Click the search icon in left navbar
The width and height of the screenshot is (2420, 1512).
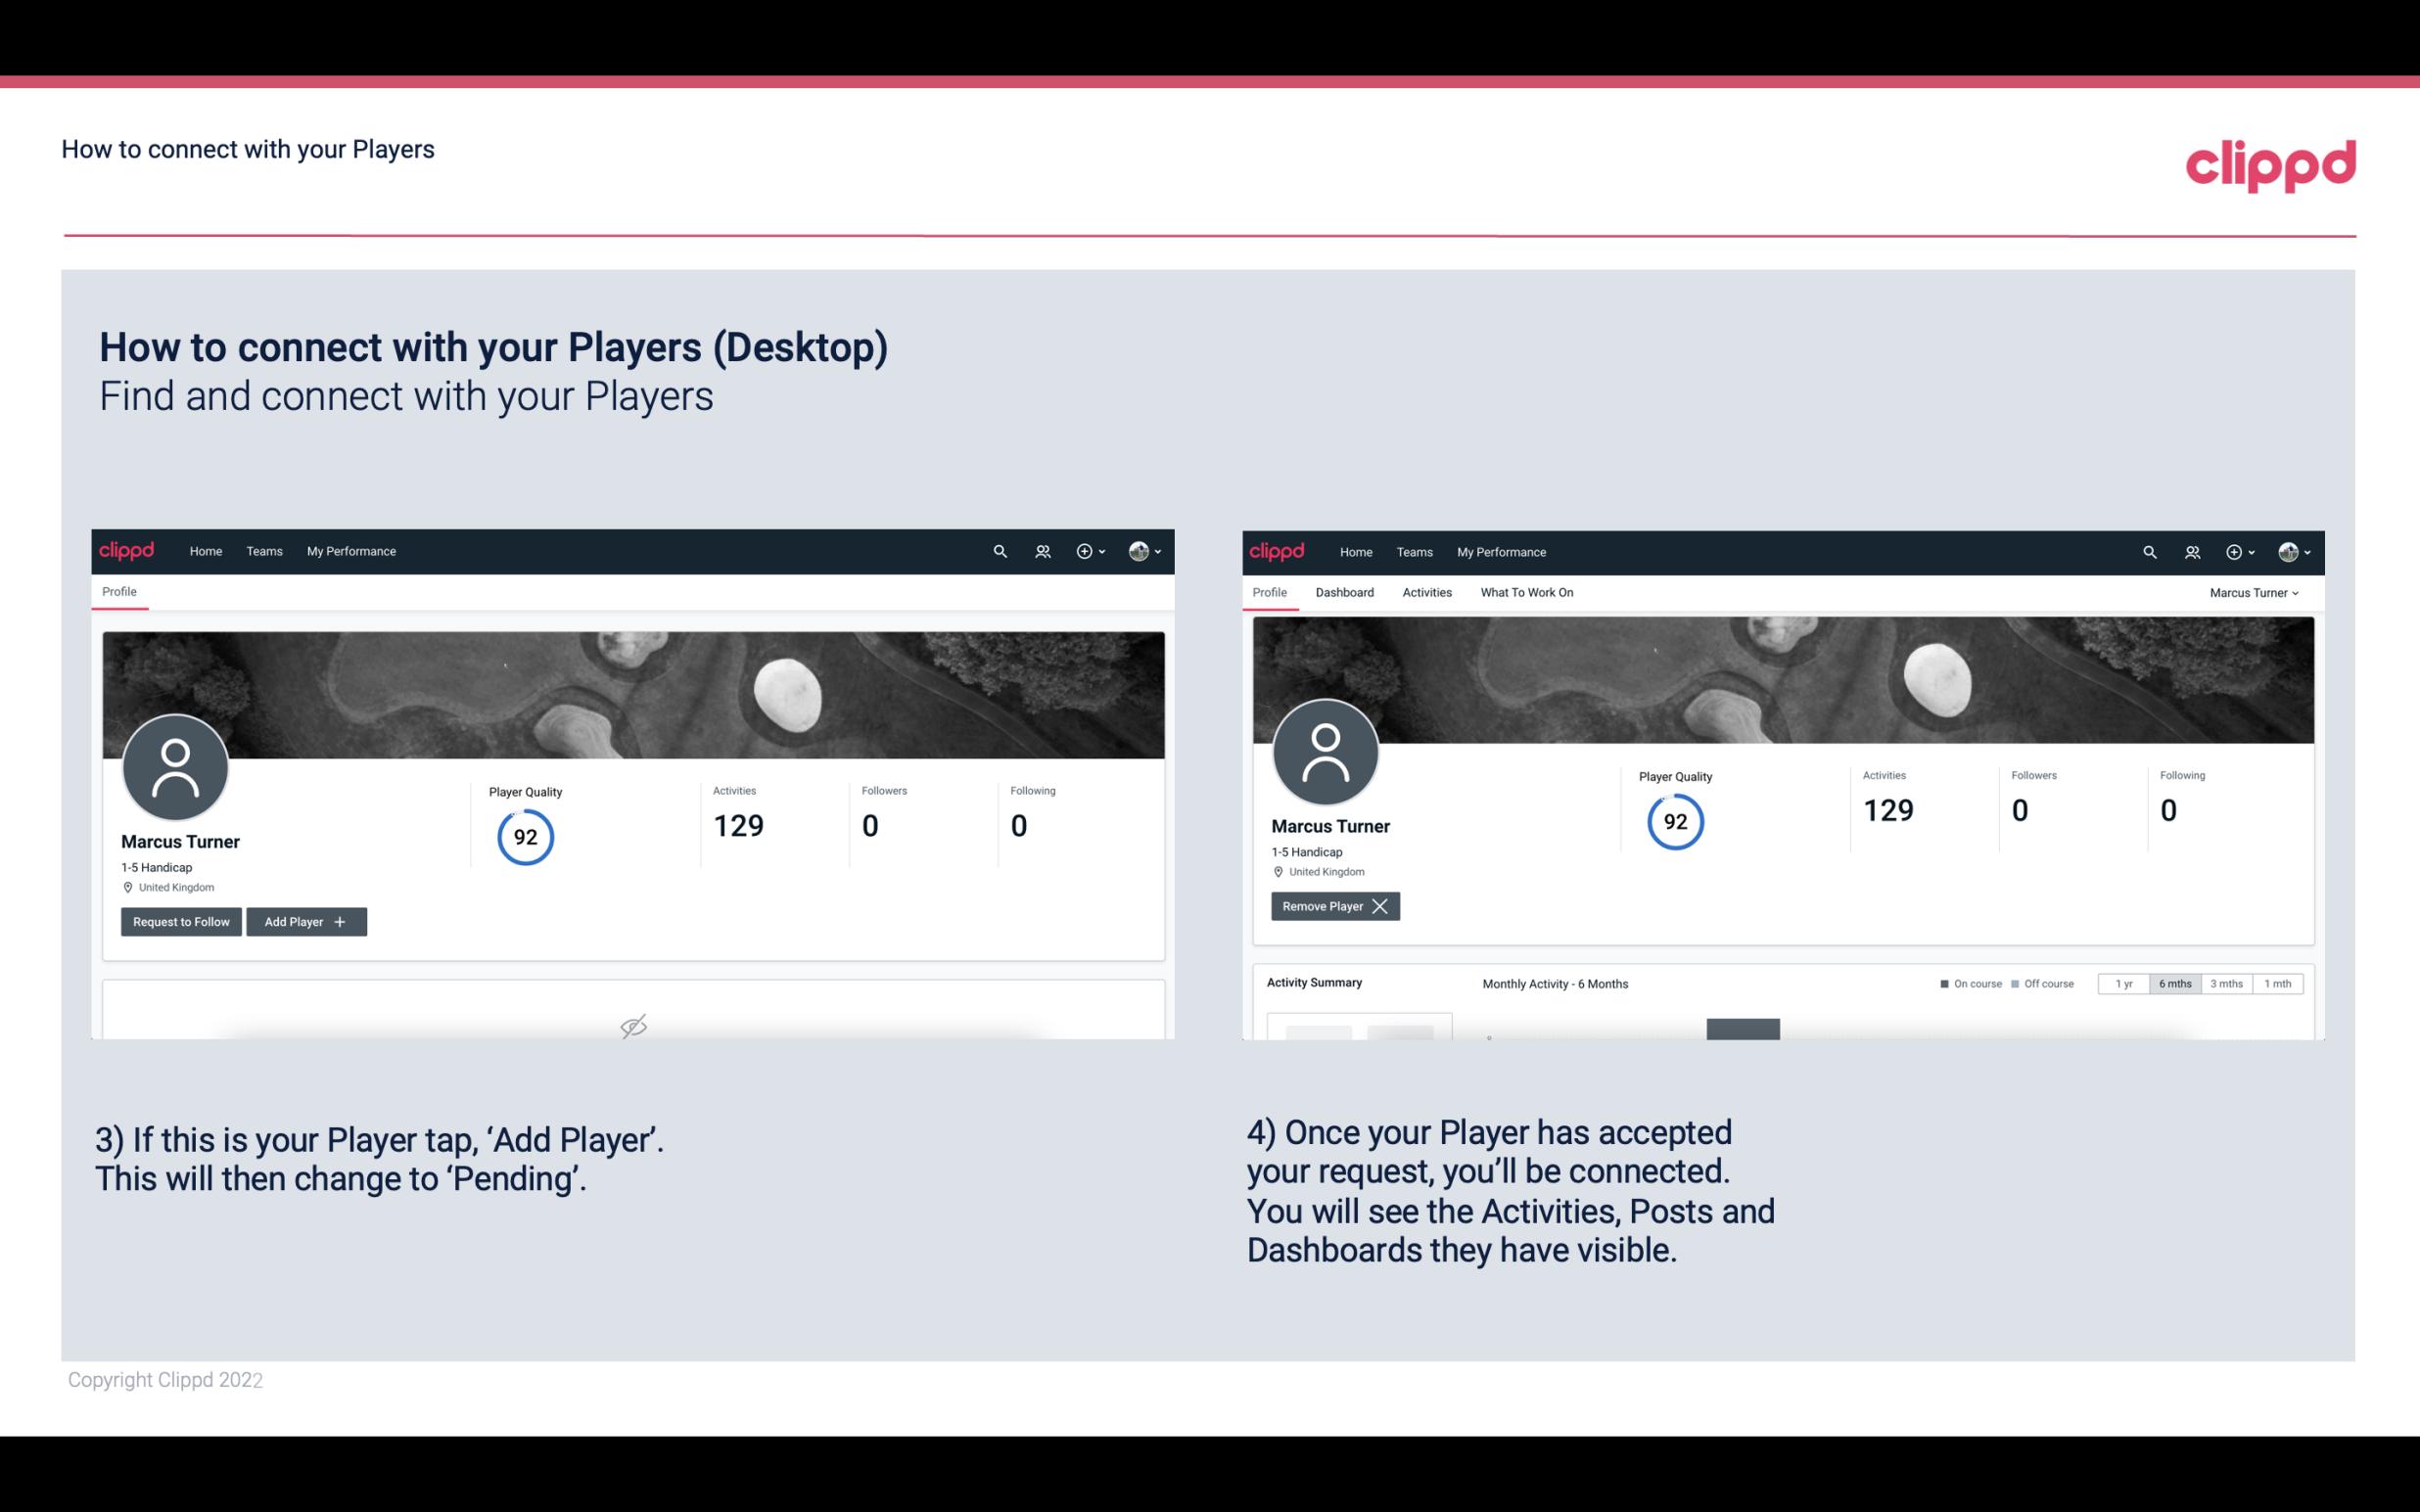click(999, 550)
